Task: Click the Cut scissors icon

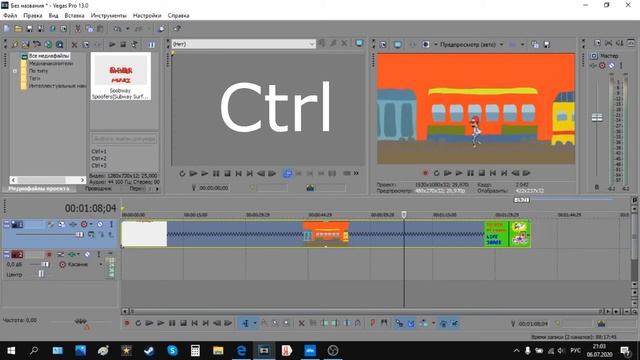Action: point(78,29)
